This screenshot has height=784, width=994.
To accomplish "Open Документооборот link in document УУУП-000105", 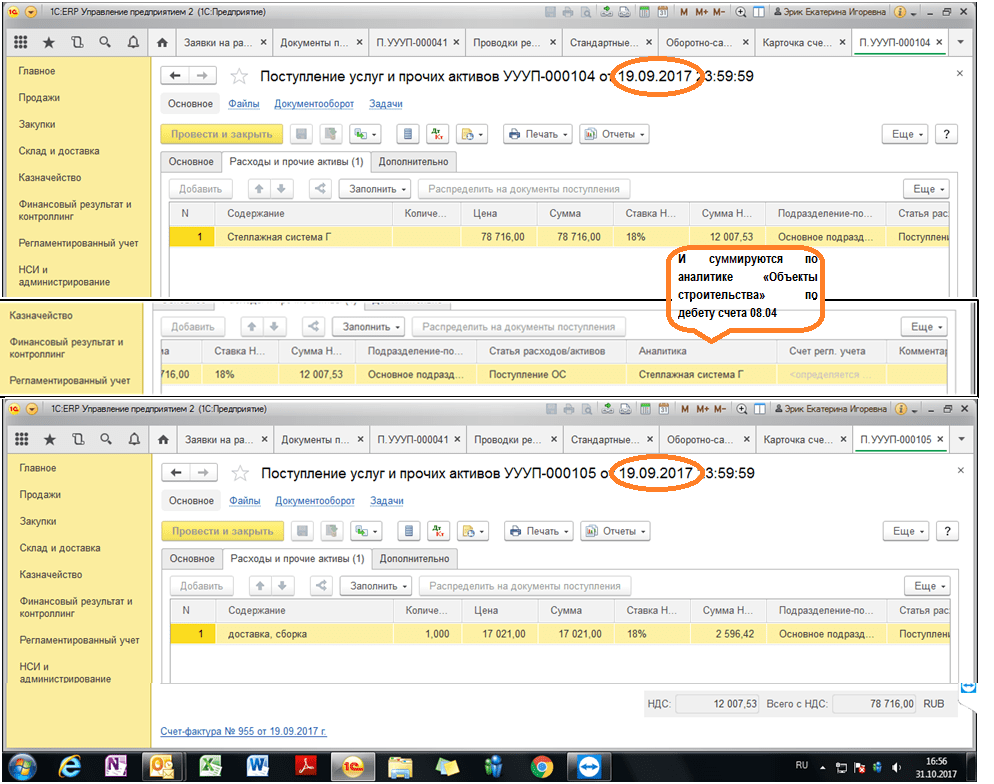I will point(315,501).
